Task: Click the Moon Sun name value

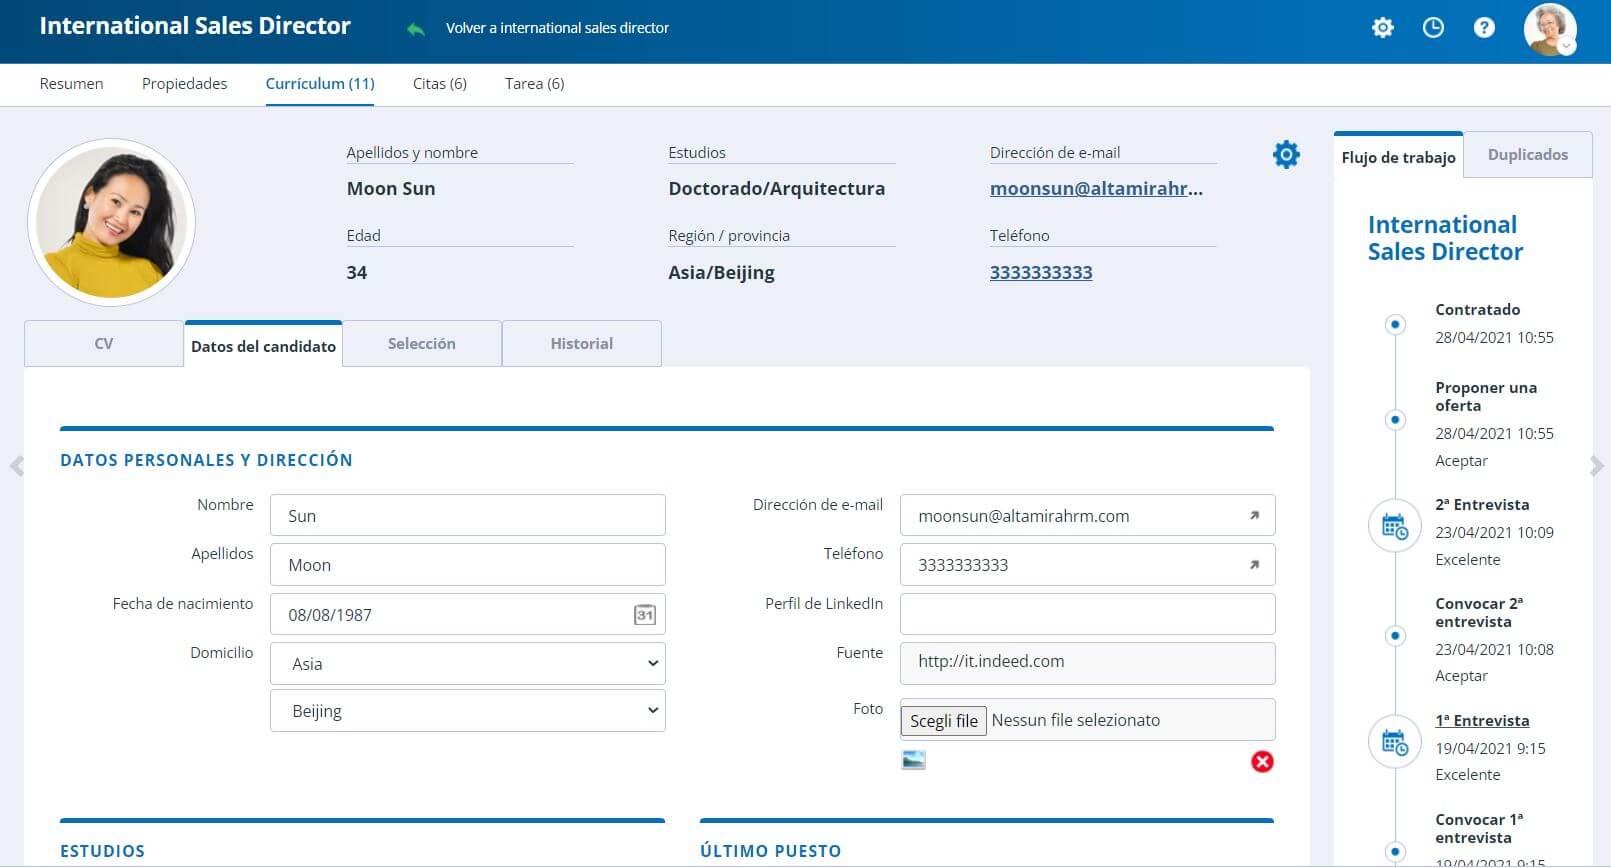Action: coord(391,188)
